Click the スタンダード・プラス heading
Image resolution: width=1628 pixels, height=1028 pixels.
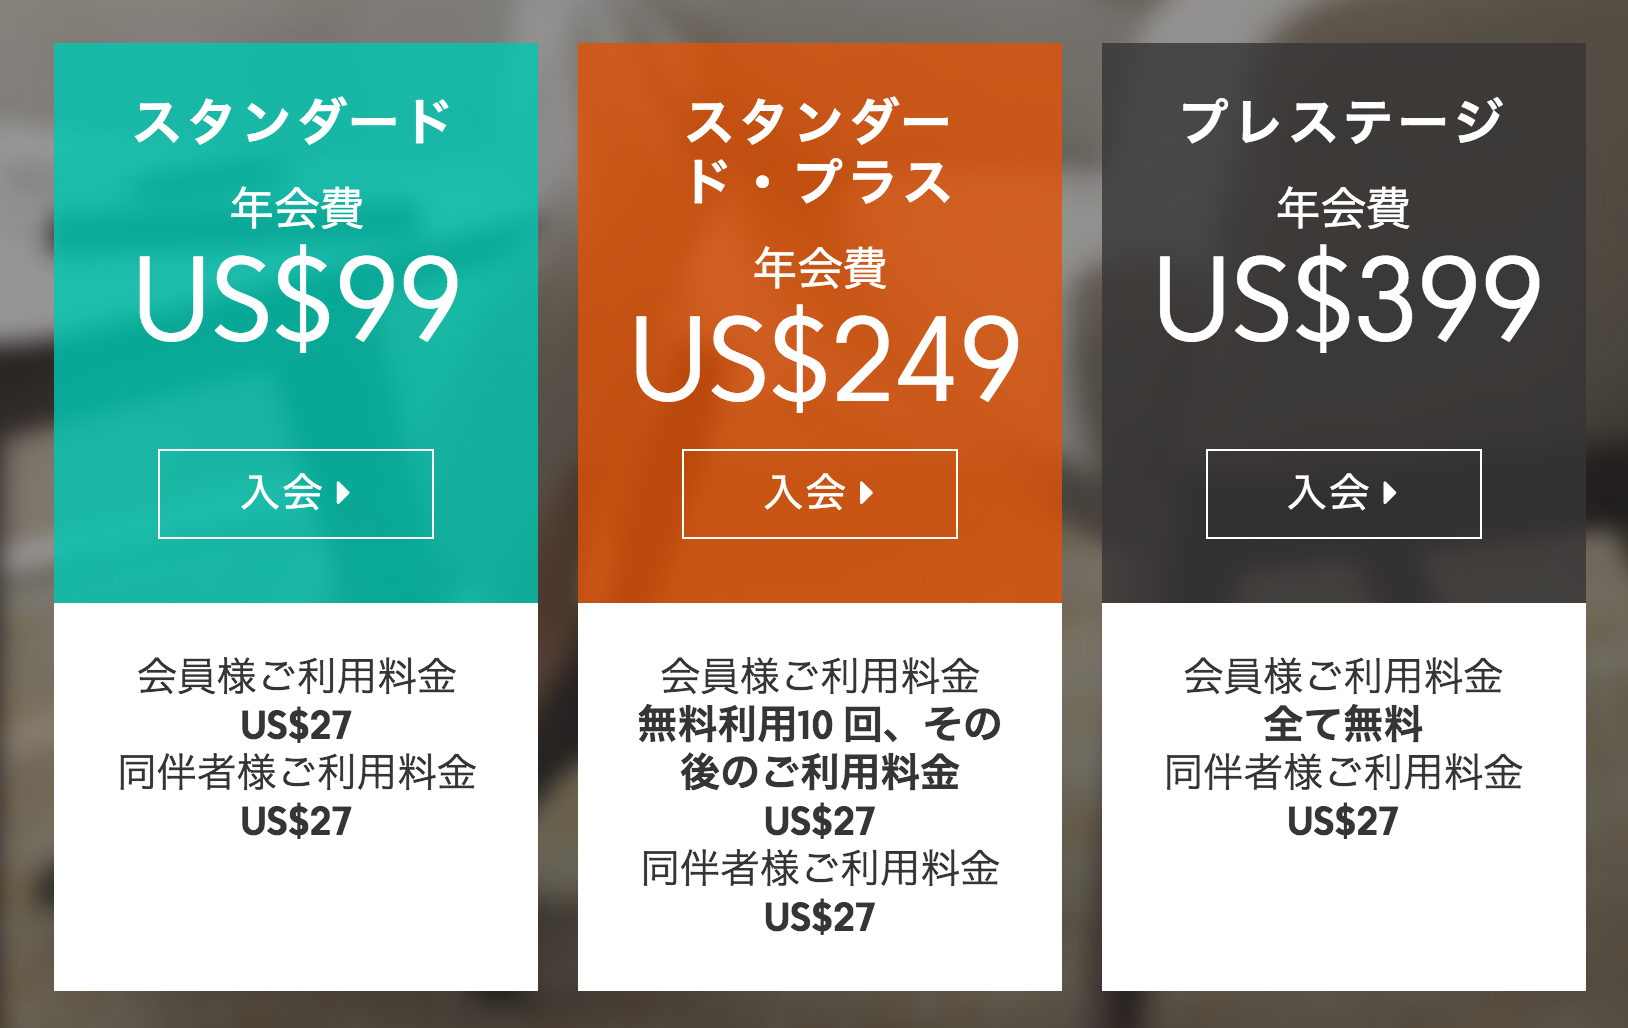(820, 152)
